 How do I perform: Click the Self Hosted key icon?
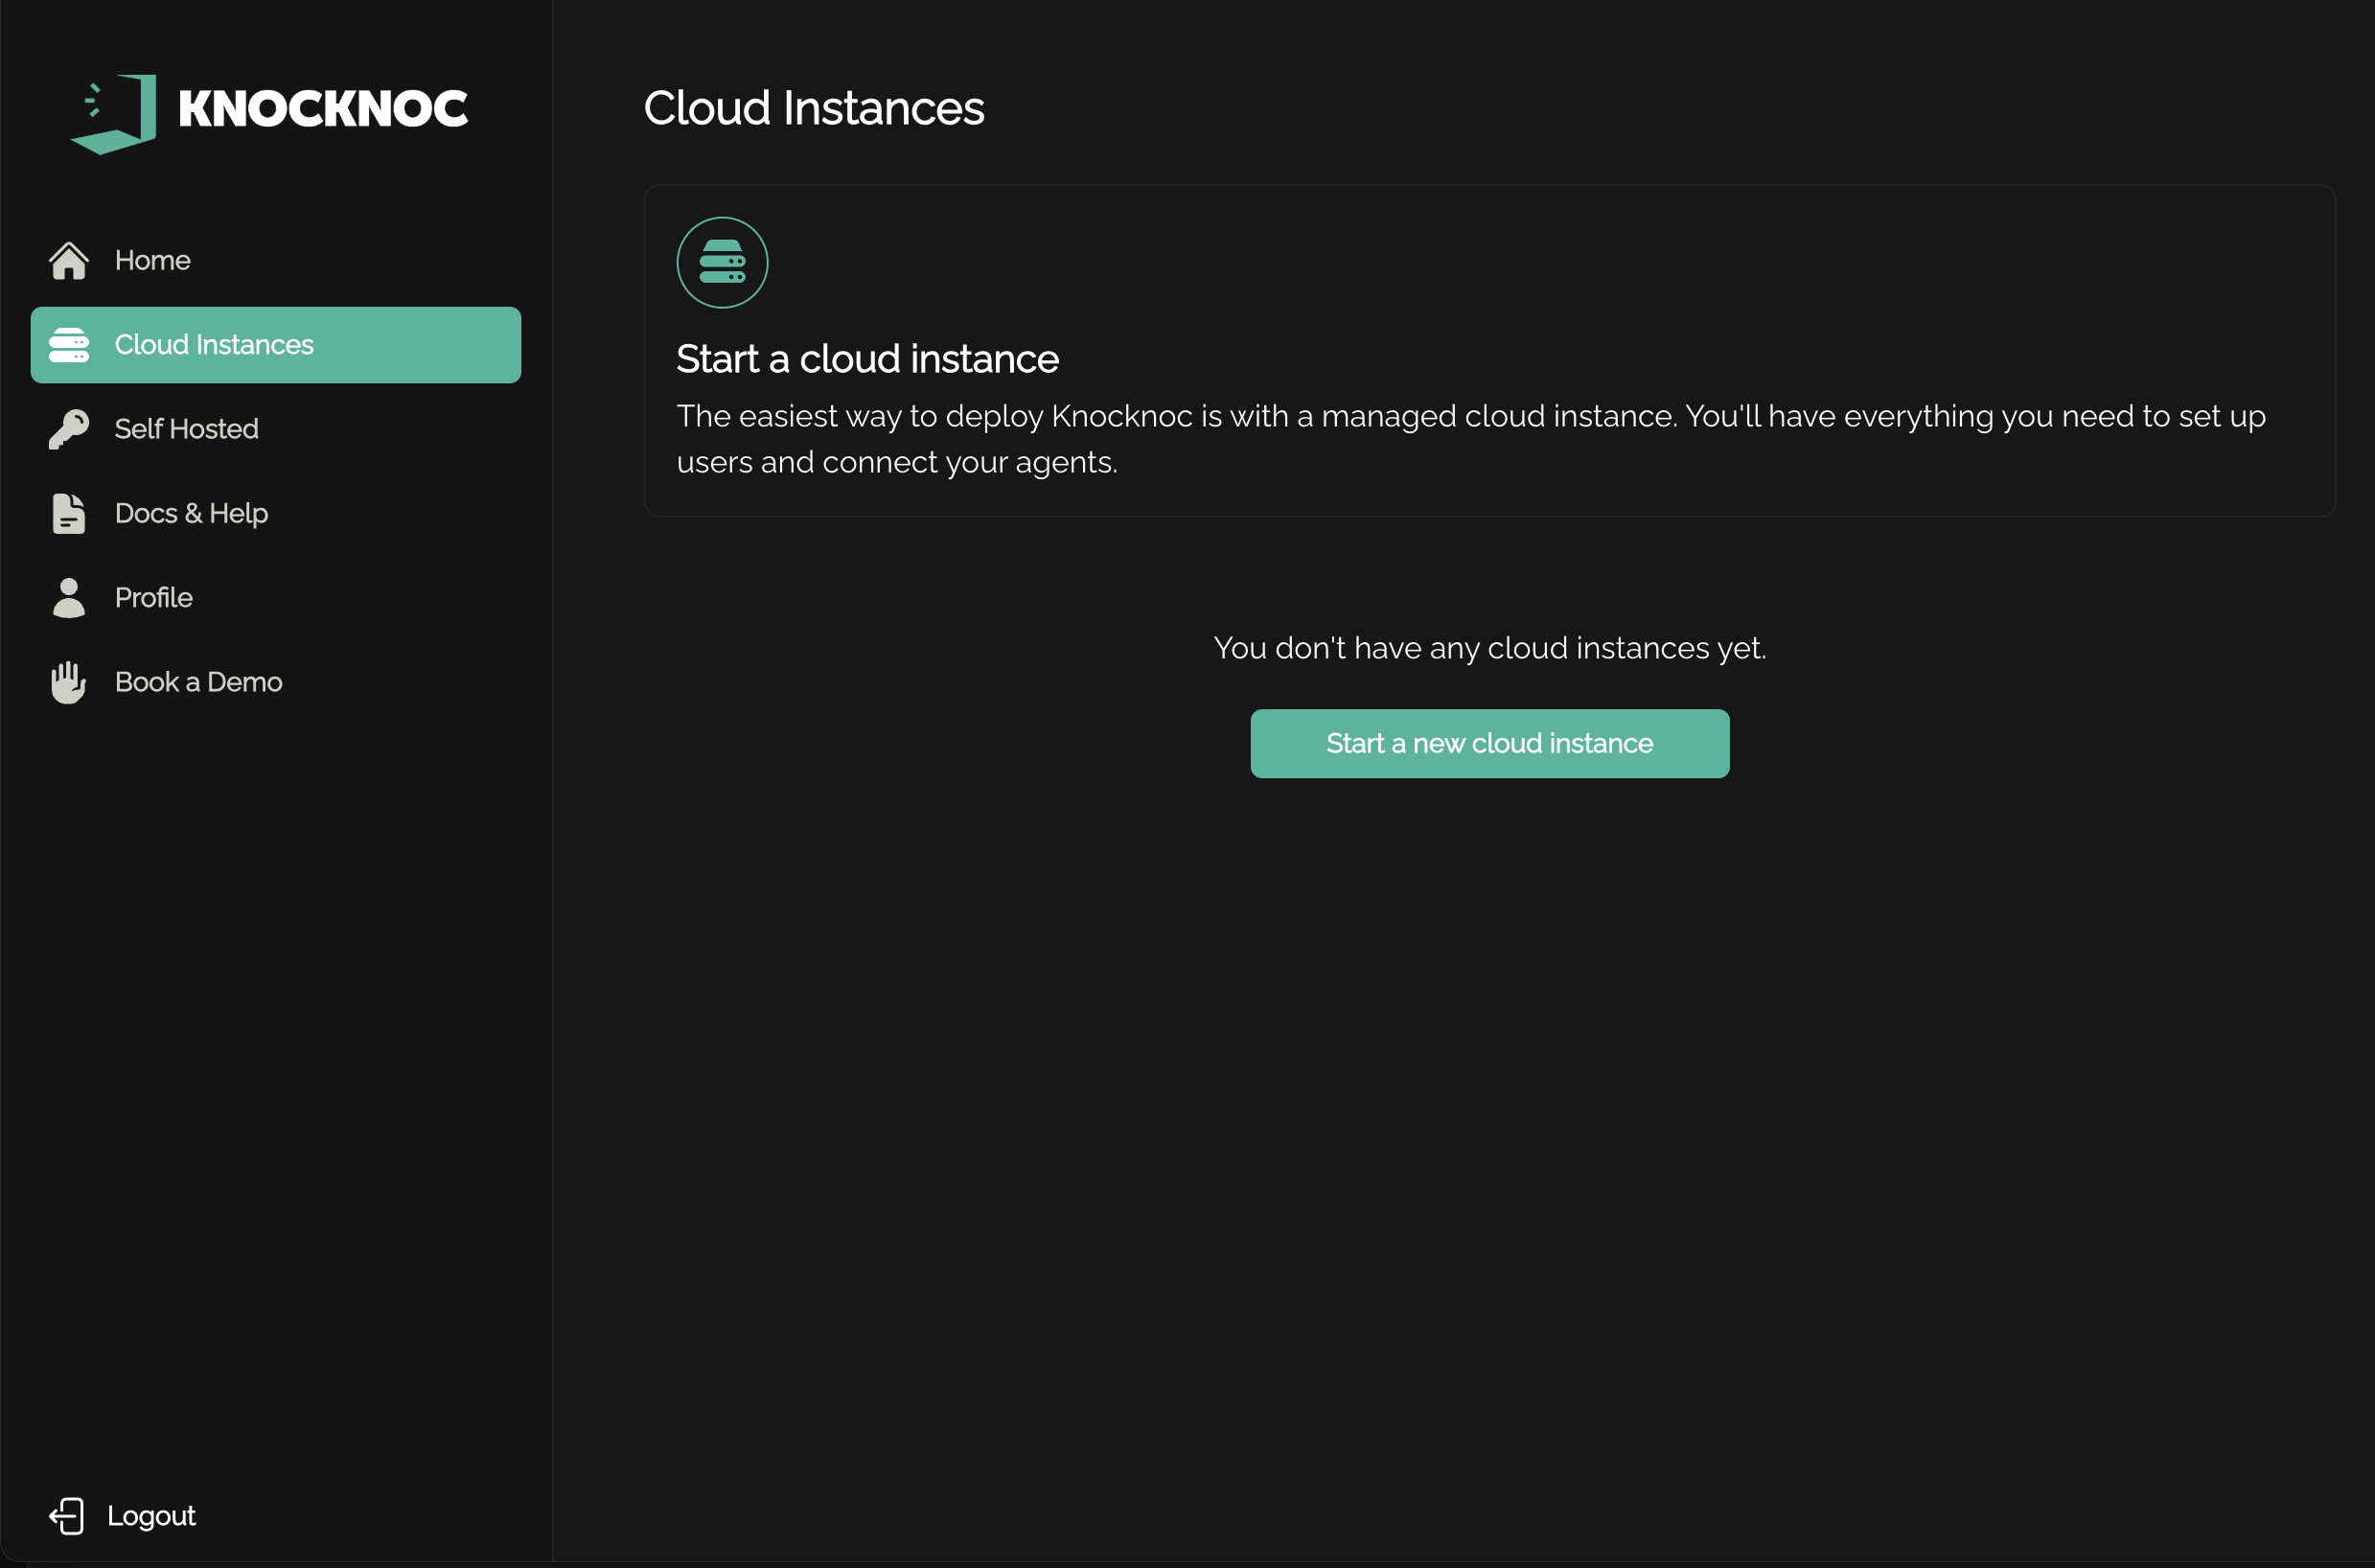(69, 429)
